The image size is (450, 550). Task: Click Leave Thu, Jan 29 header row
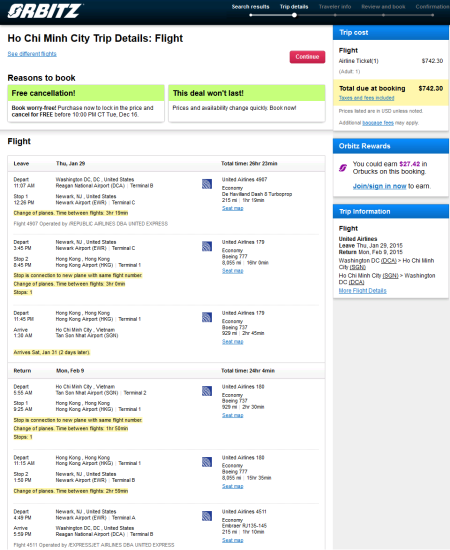tap(166, 163)
